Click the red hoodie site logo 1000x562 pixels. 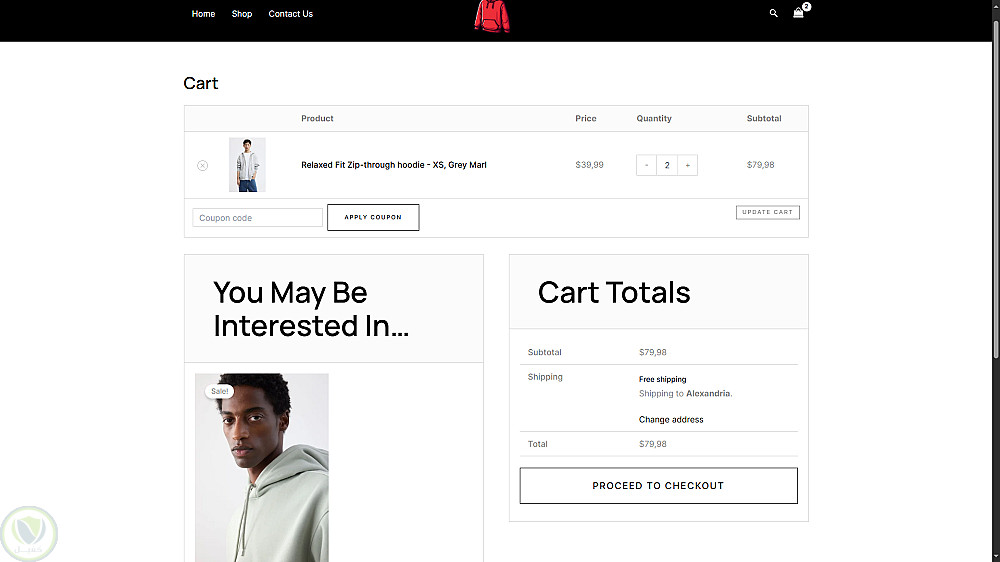tap(491, 17)
